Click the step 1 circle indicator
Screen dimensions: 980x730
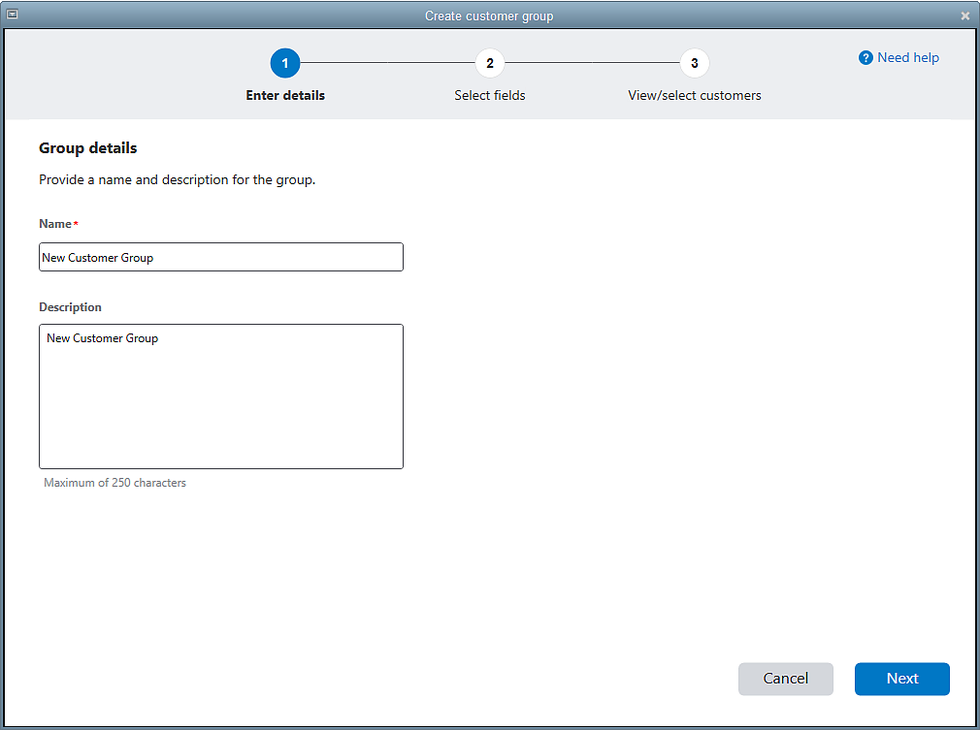tap(285, 63)
